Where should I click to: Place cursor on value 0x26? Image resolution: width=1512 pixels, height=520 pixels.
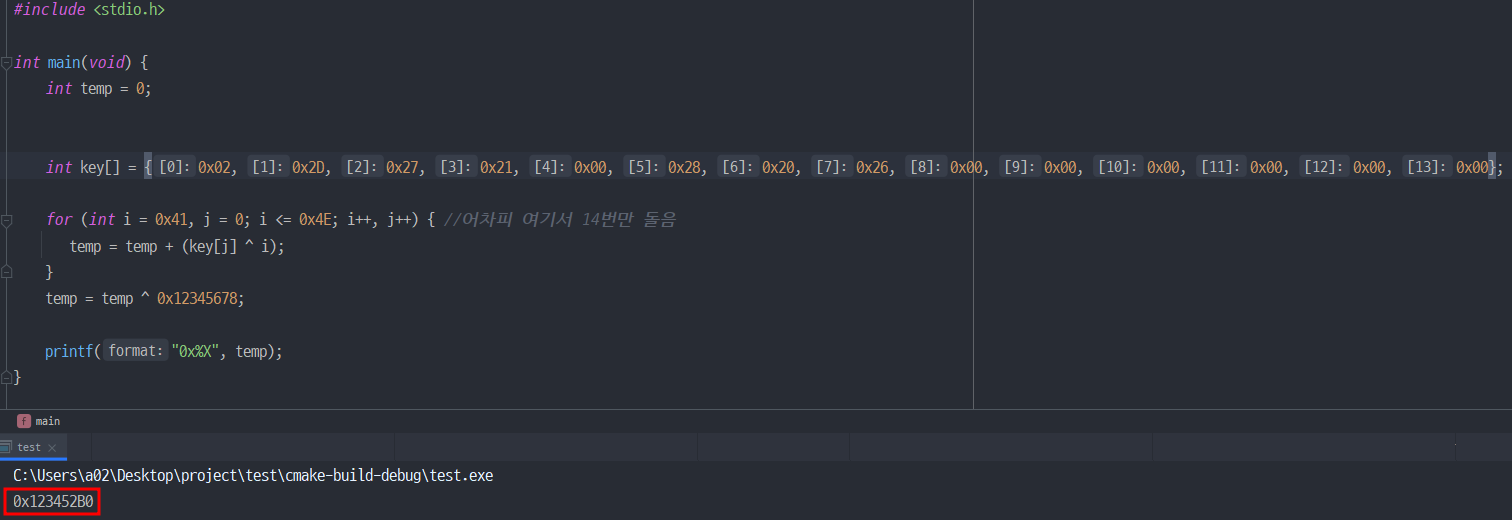[x=872, y=168]
